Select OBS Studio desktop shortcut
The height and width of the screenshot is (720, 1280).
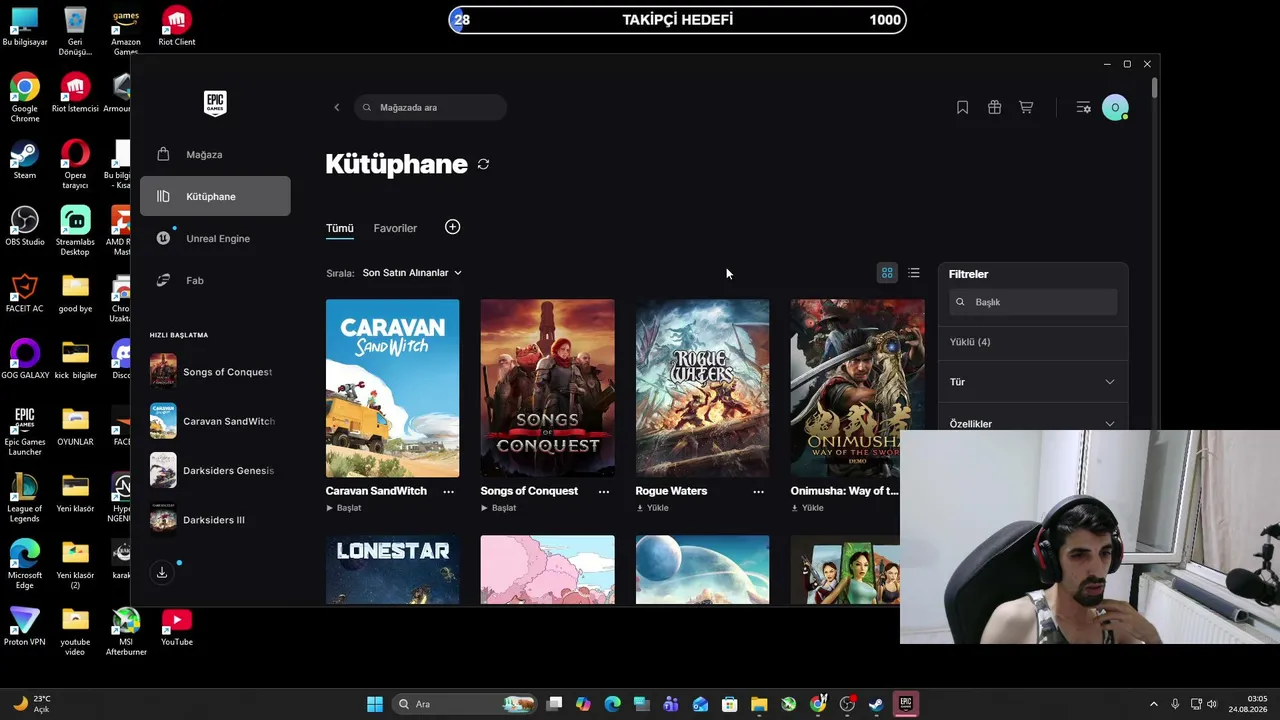[25, 226]
